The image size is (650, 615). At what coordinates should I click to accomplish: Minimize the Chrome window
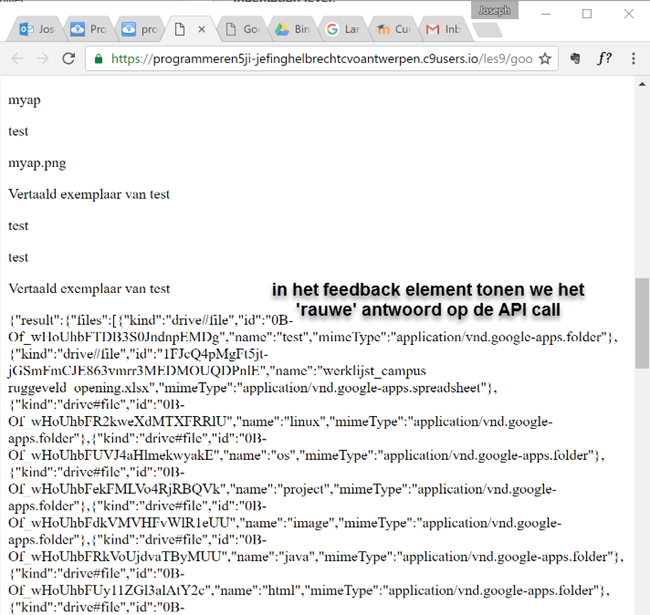546,14
